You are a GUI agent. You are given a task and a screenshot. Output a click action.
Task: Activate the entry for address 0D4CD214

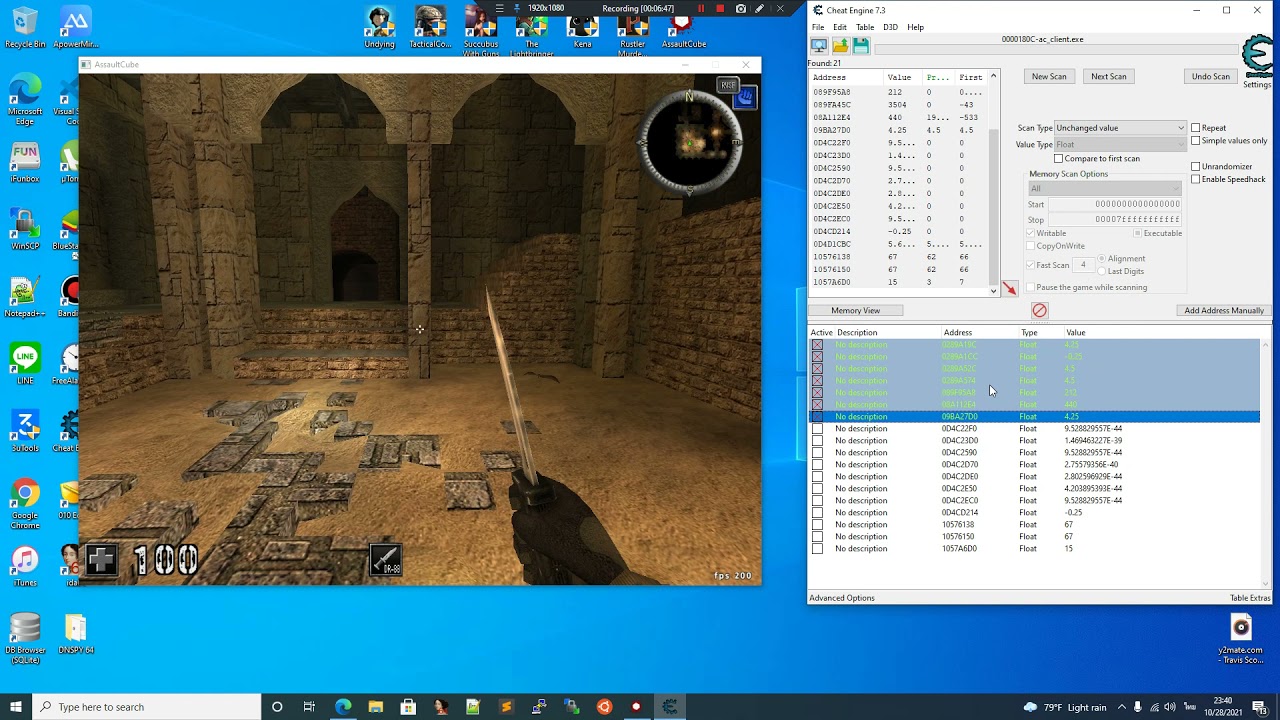[x=817, y=513]
